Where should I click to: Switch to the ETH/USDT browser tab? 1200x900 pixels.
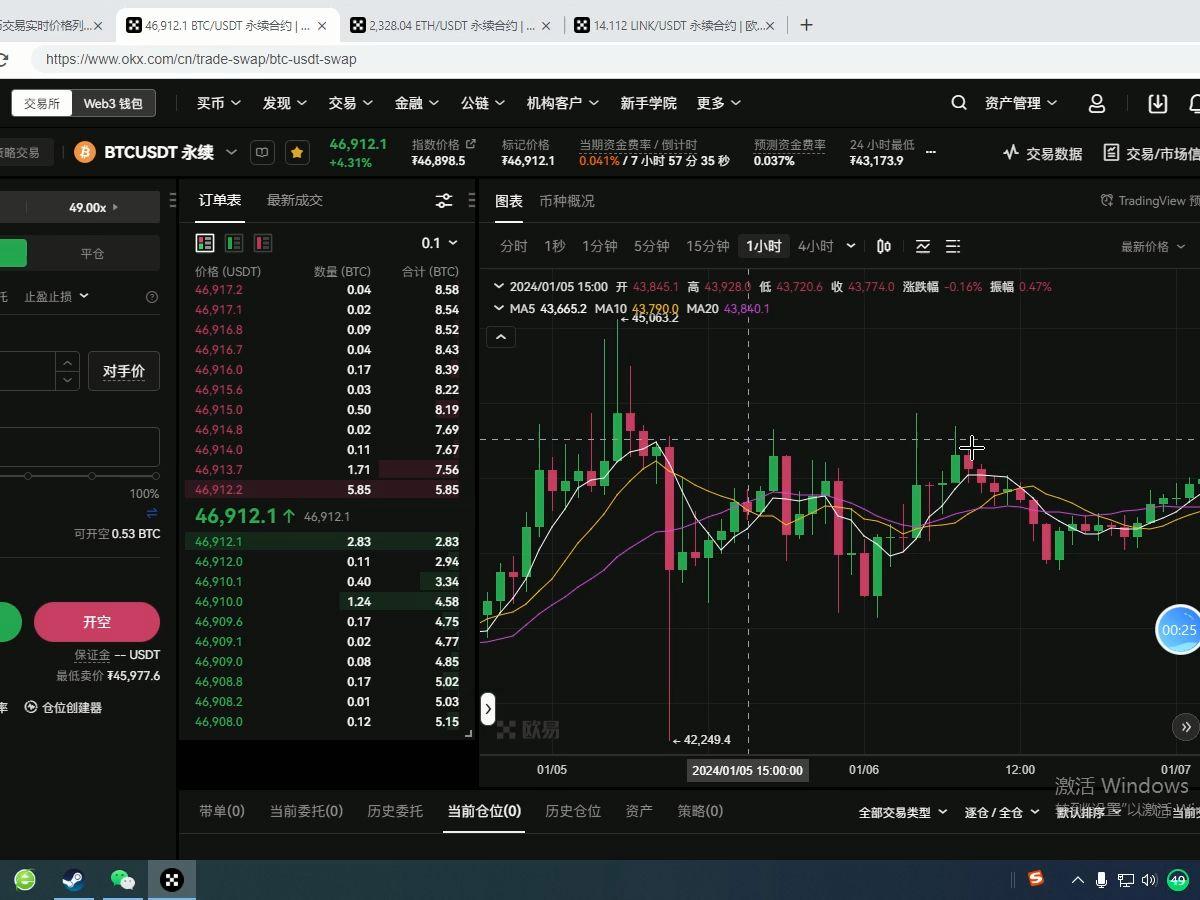point(451,25)
